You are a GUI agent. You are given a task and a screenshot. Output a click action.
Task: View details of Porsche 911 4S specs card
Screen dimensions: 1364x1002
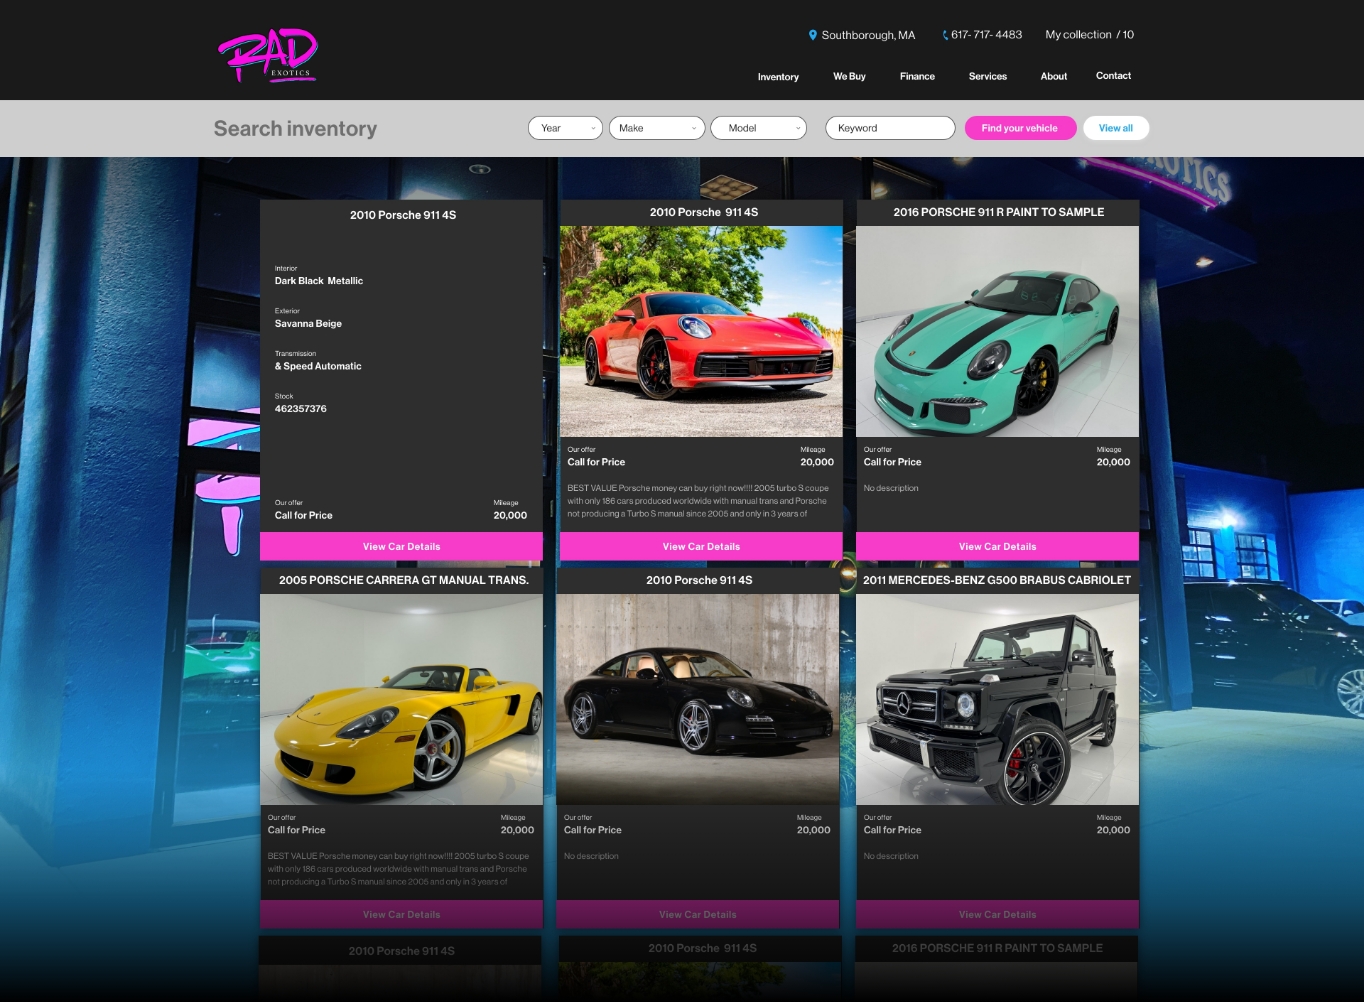(x=401, y=547)
